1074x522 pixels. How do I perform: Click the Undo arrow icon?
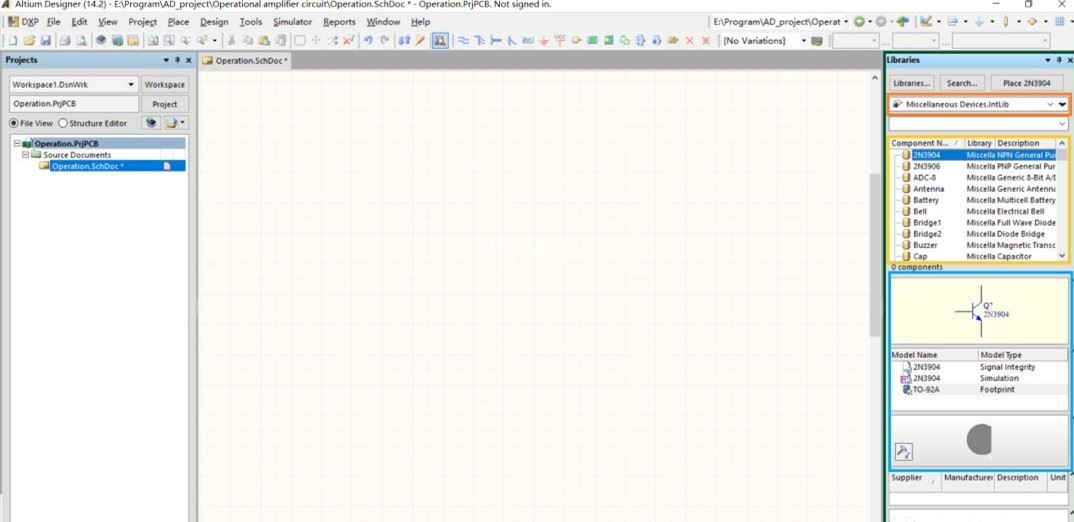pos(369,41)
